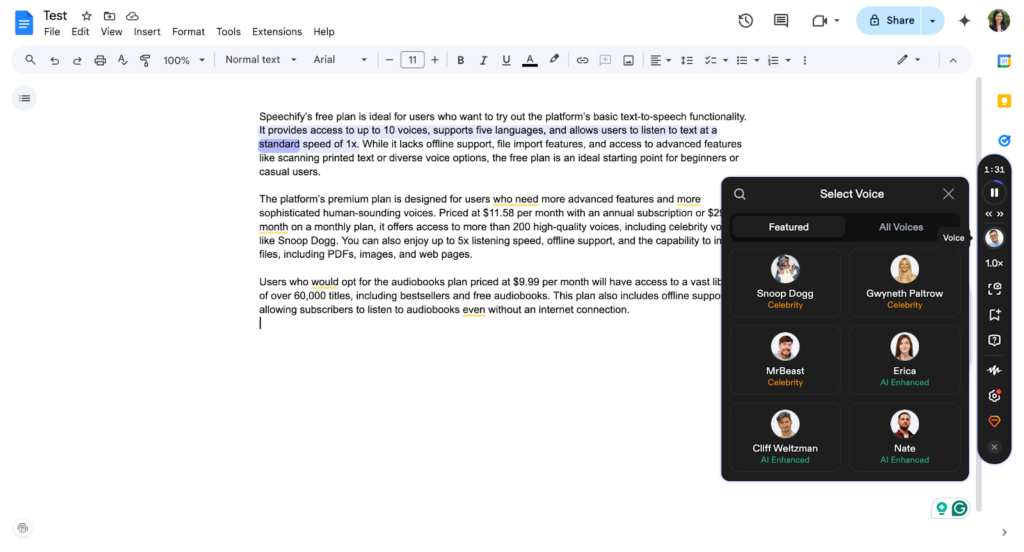Star the Test document
Viewport: 1024px width, 552px height.
[86, 16]
